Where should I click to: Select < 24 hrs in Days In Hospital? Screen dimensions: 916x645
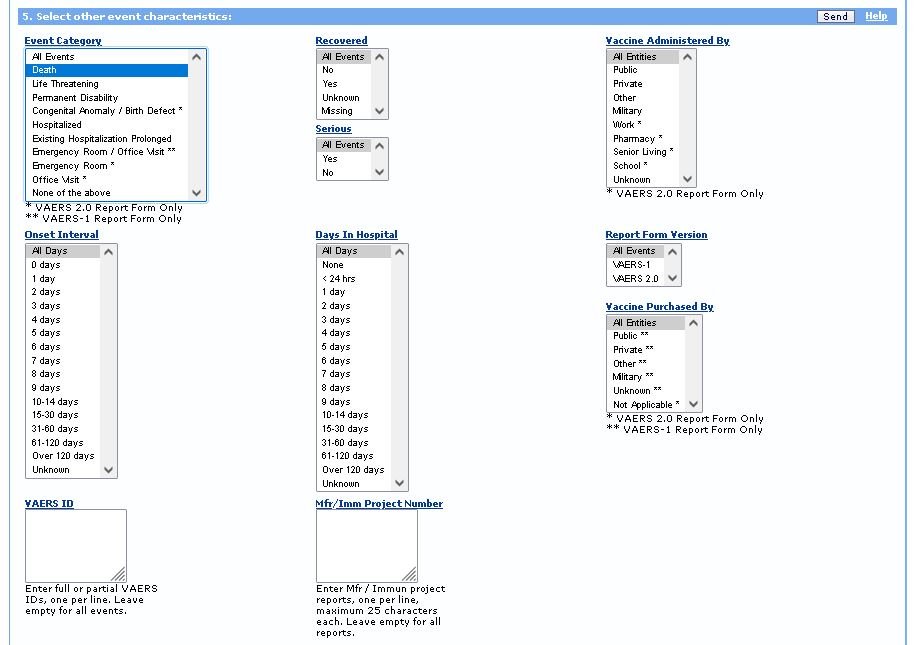tap(354, 279)
